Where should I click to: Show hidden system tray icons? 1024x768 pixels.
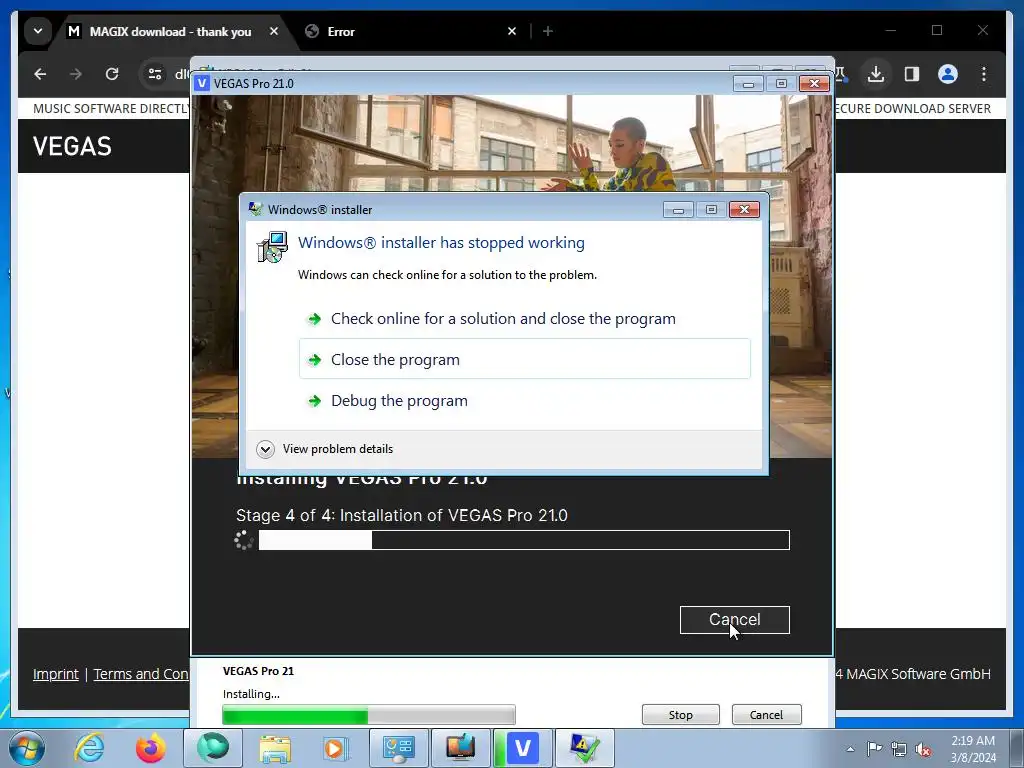(850, 749)
